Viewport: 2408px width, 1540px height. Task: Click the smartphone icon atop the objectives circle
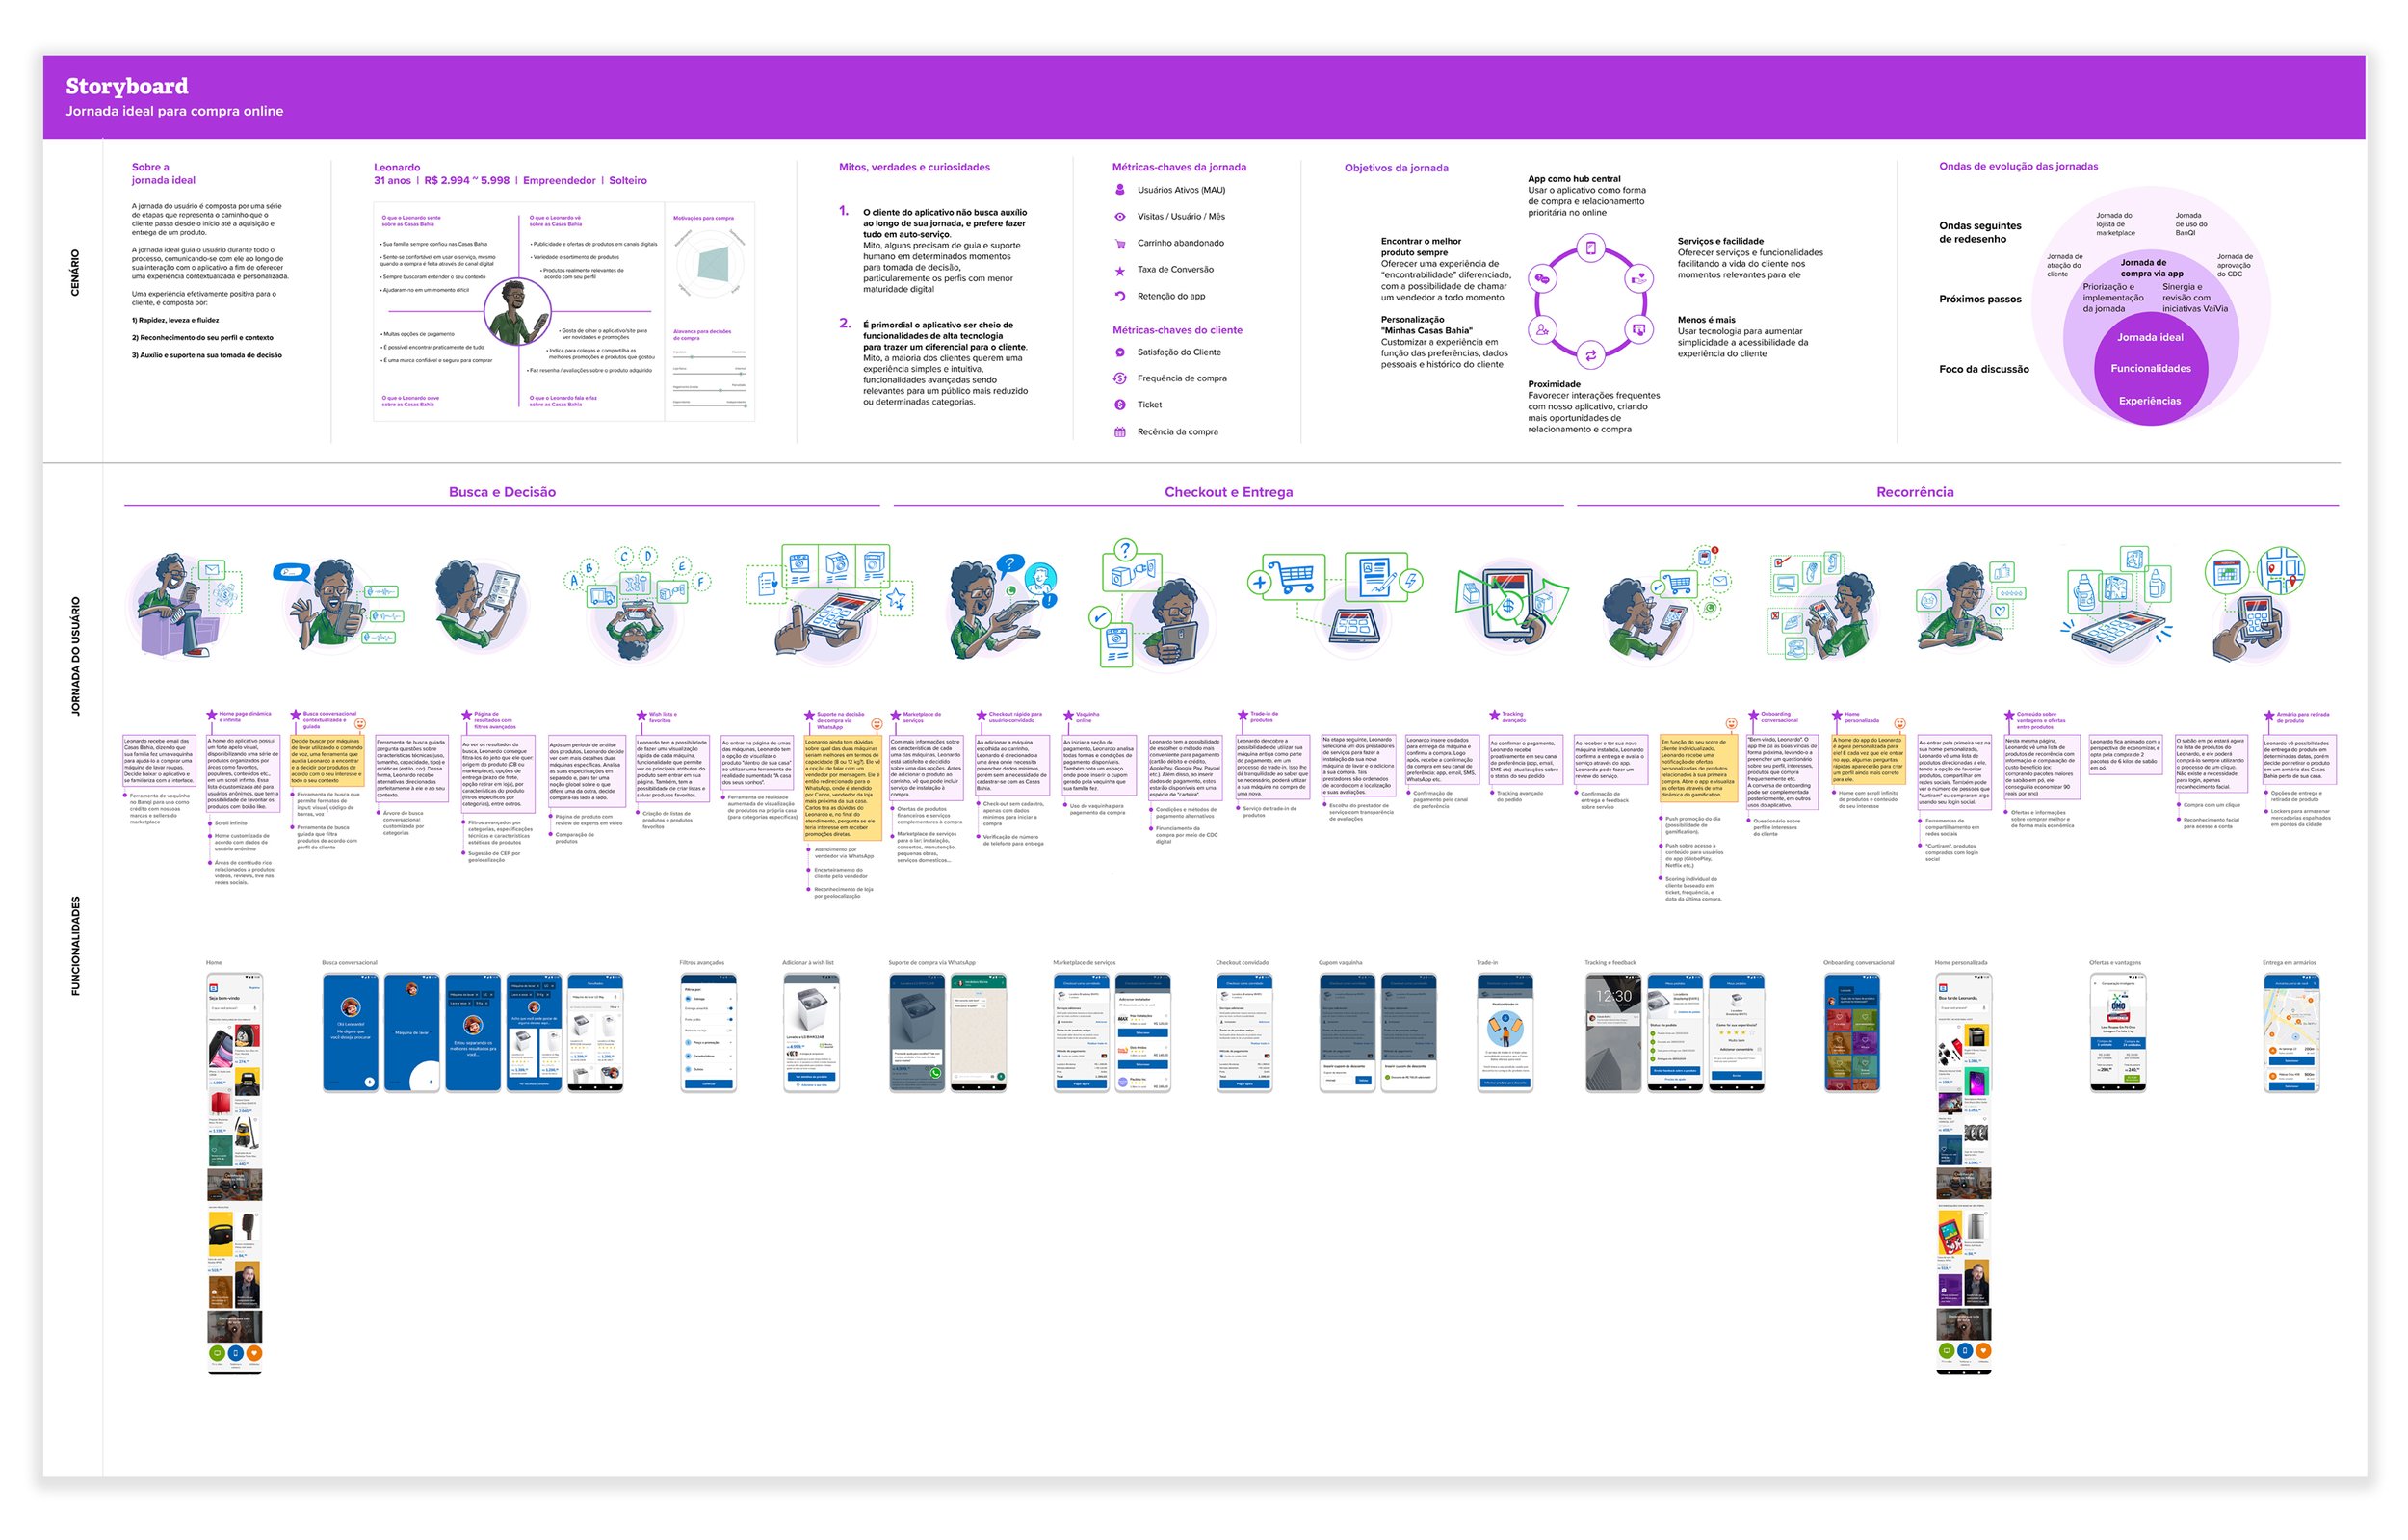click(x=1590, y=248)
